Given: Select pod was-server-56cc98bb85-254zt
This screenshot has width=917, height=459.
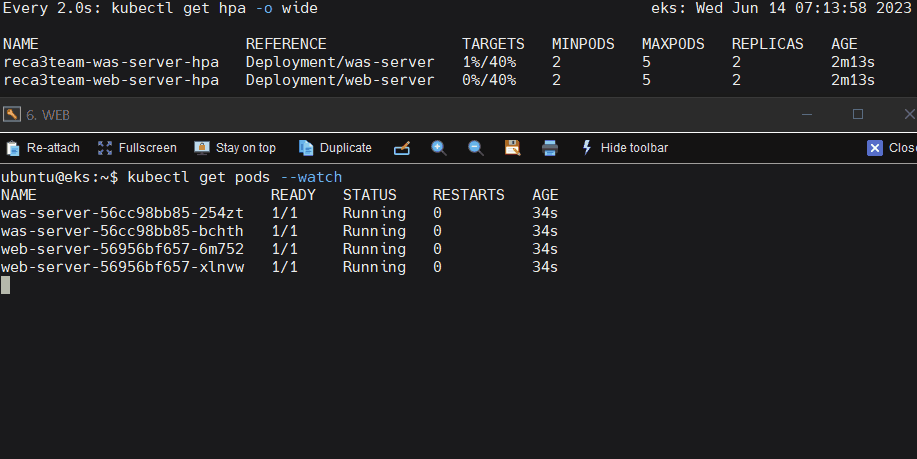Looking at the screenshot, I should [122, 213].
